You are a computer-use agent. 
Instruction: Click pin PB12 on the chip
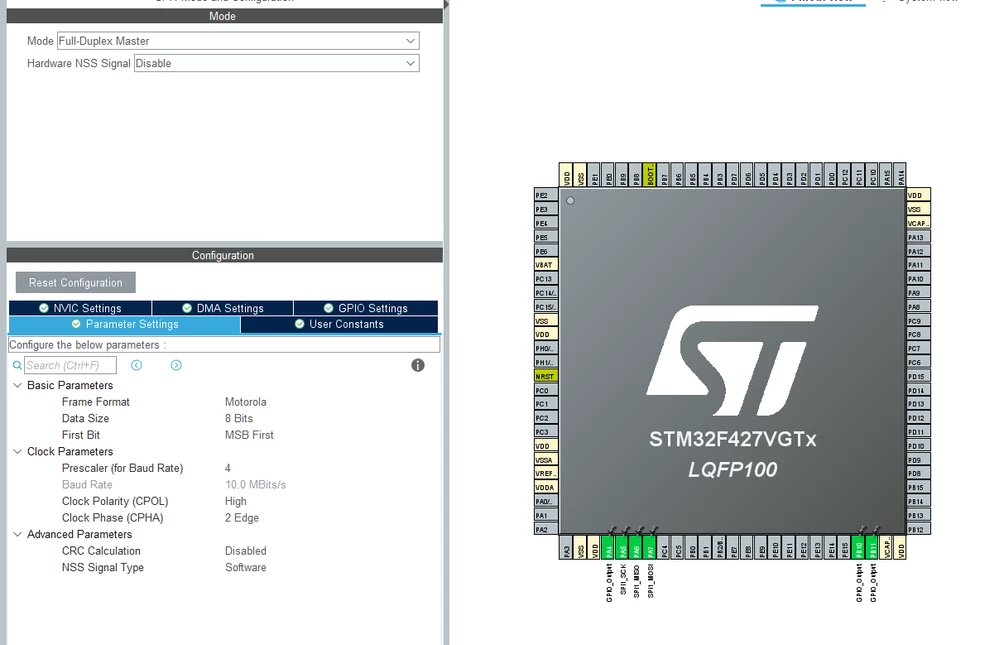coord(919,529)
